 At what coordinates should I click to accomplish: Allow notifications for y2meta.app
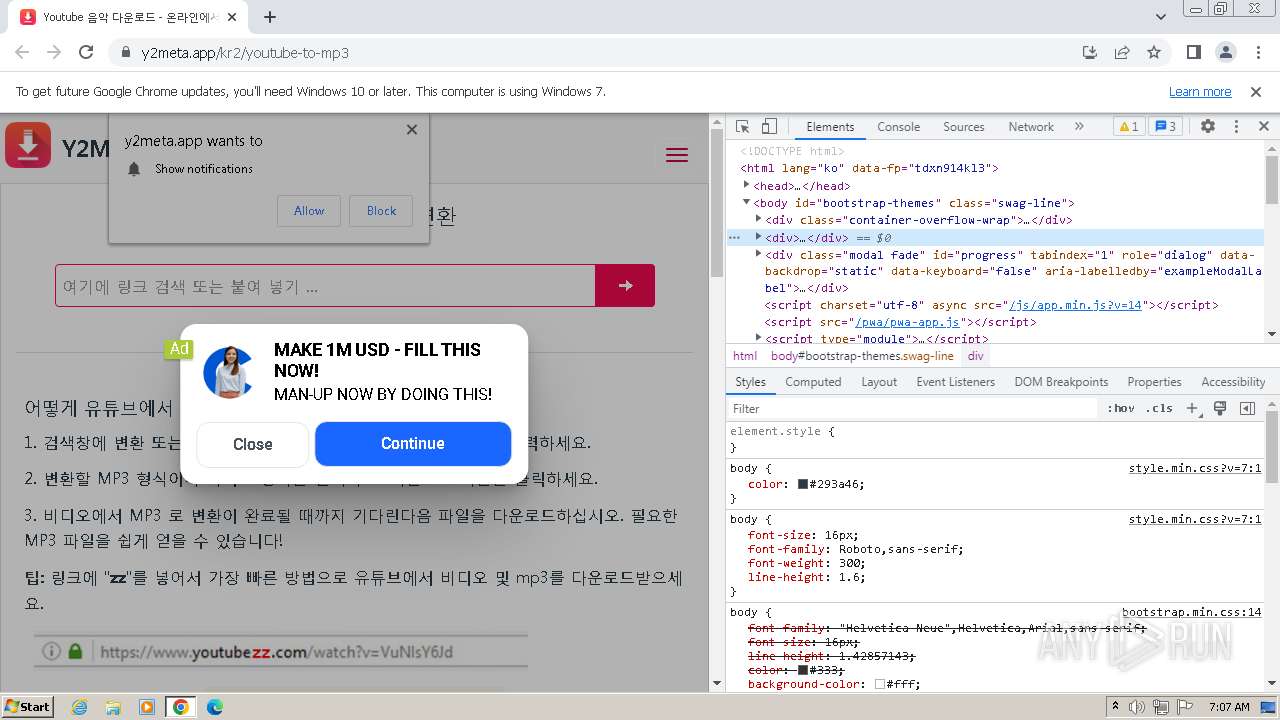coord(309,211)
